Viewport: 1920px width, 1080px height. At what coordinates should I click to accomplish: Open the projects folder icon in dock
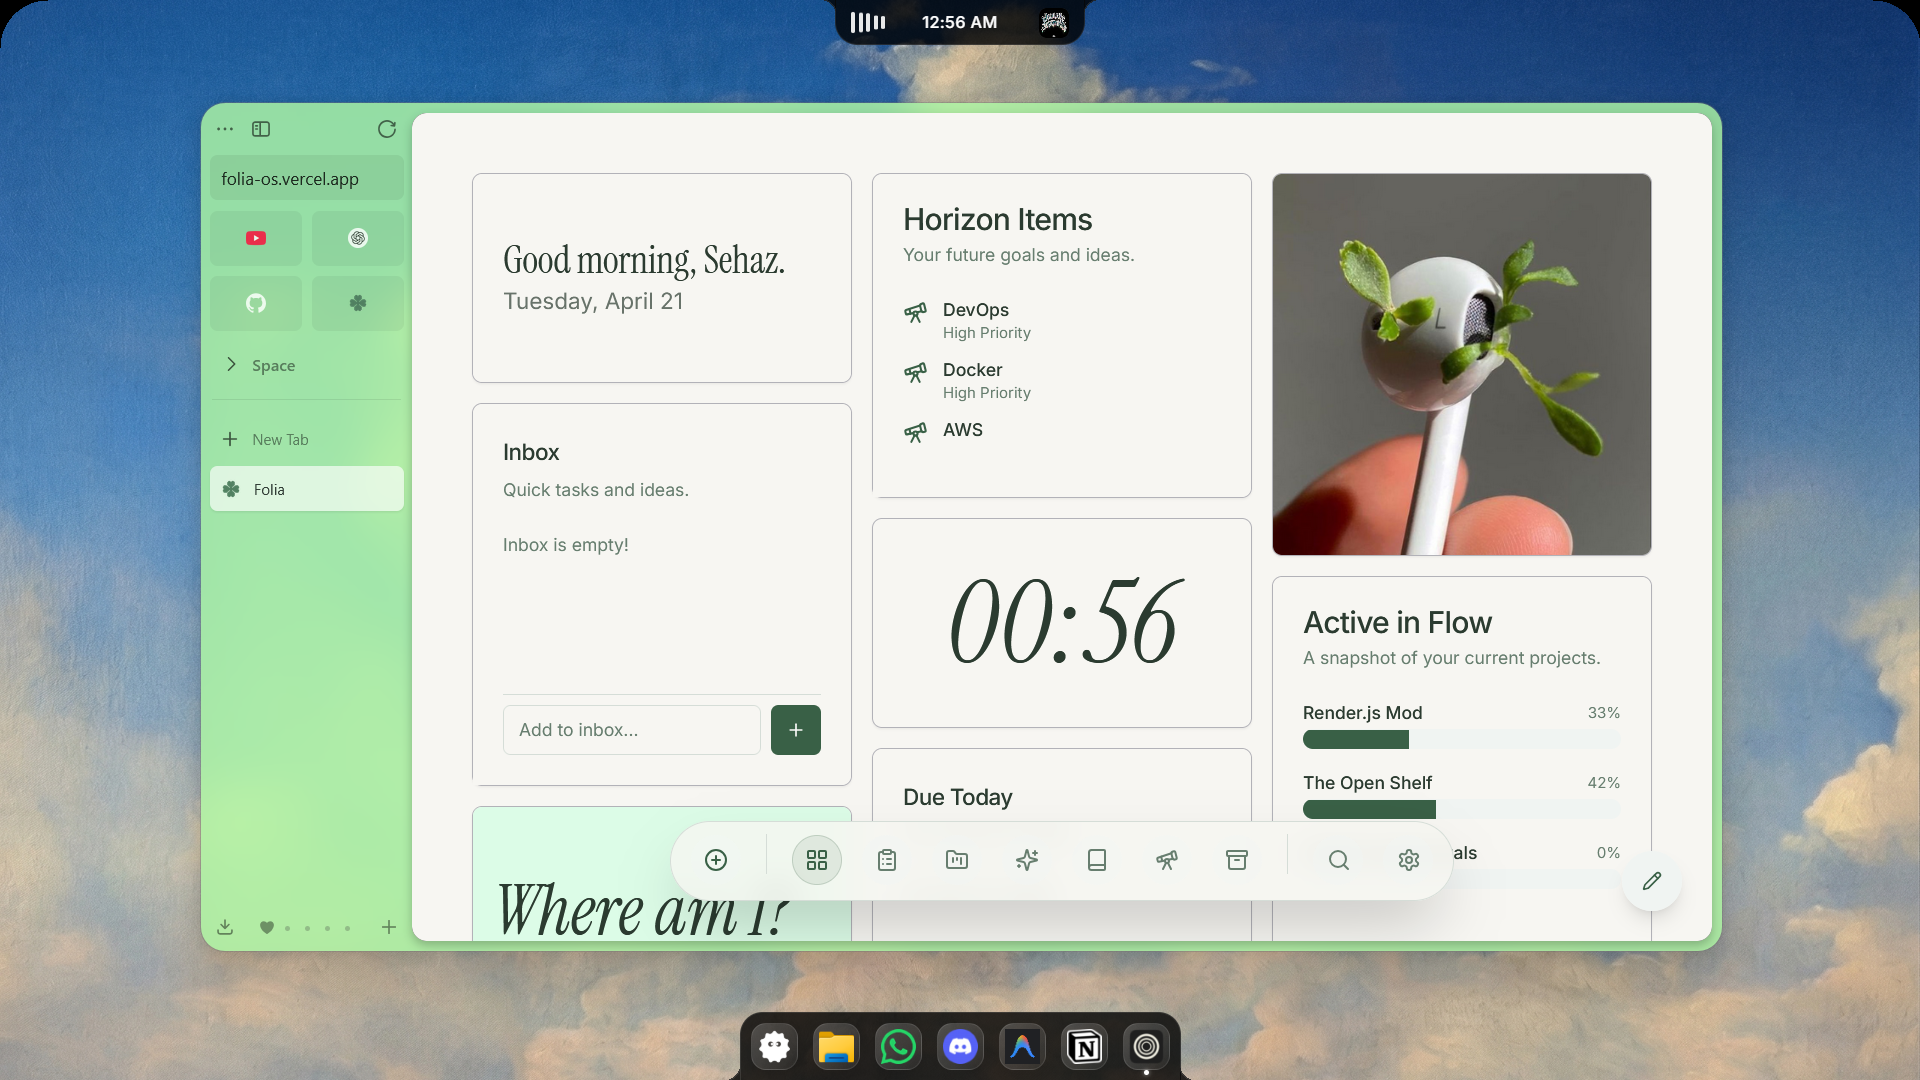point(957,860)
